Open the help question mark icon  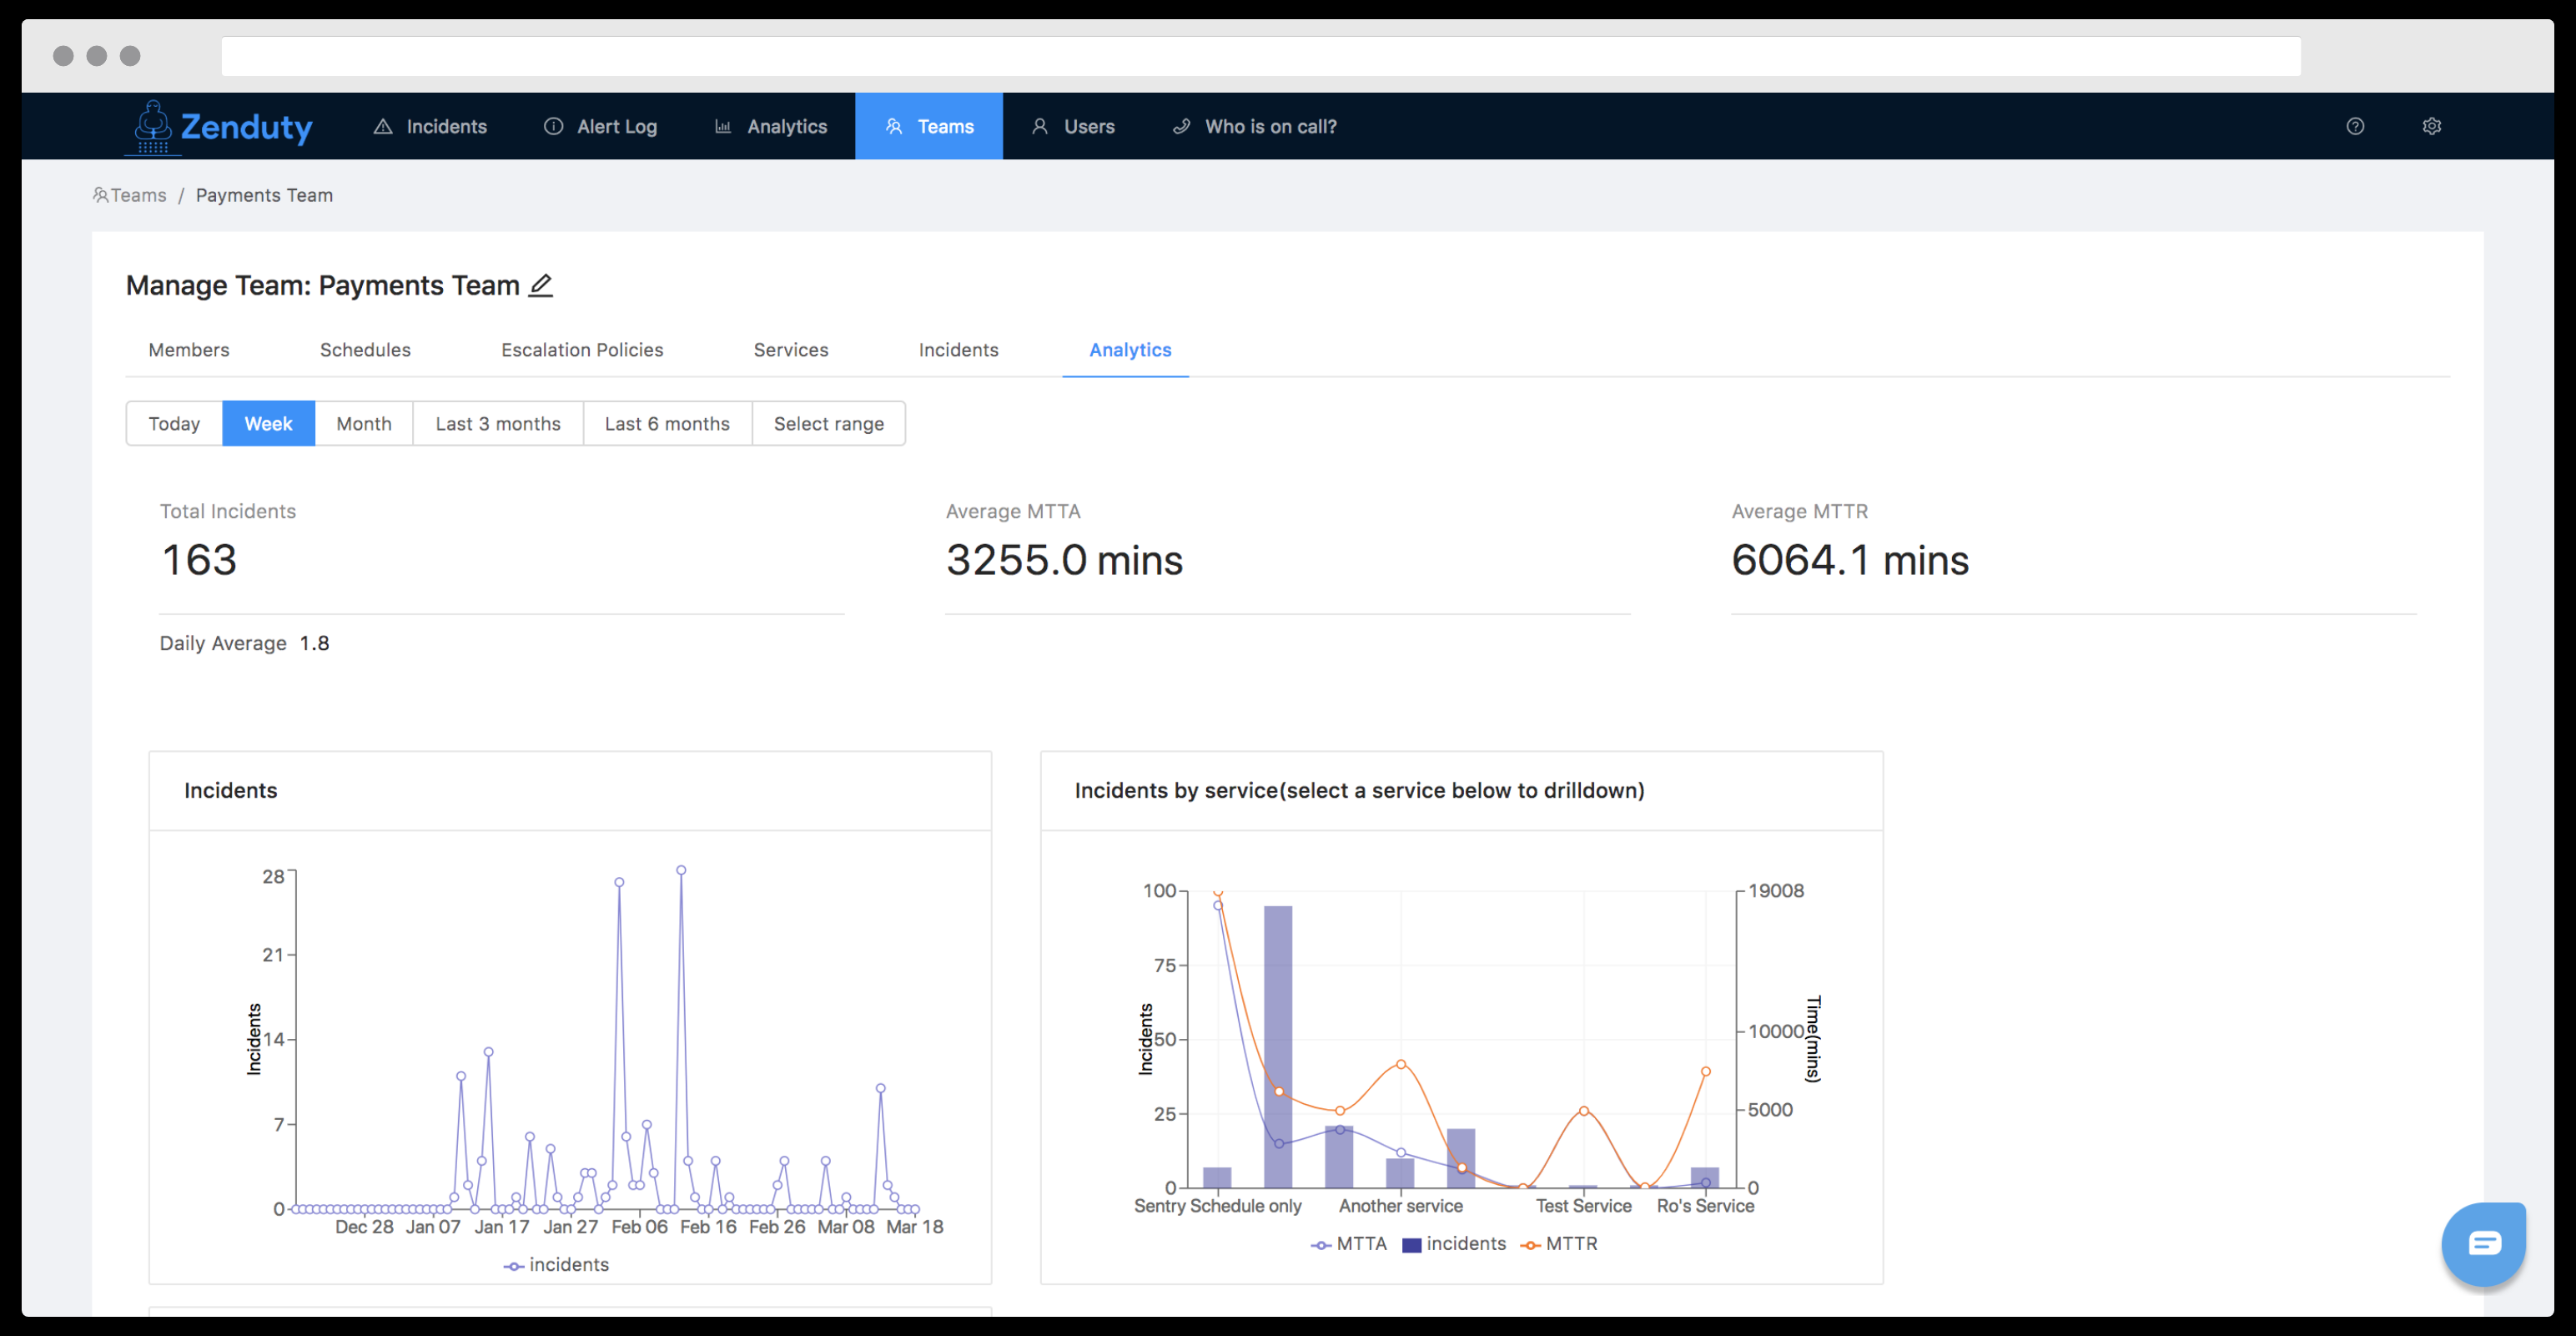[x=2355, y=126]
